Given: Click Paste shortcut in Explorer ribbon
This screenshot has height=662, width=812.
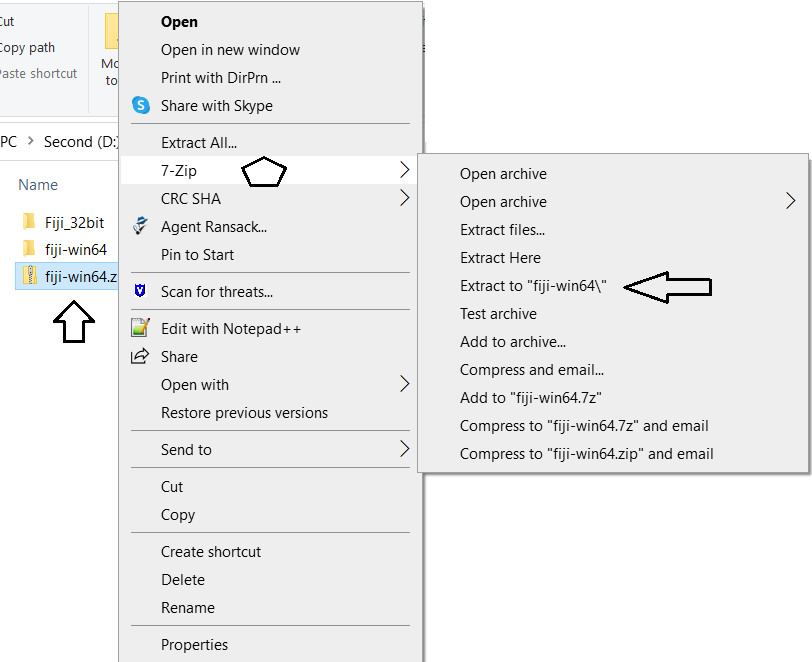Looking at the screenshot, I should click(38, 74).
